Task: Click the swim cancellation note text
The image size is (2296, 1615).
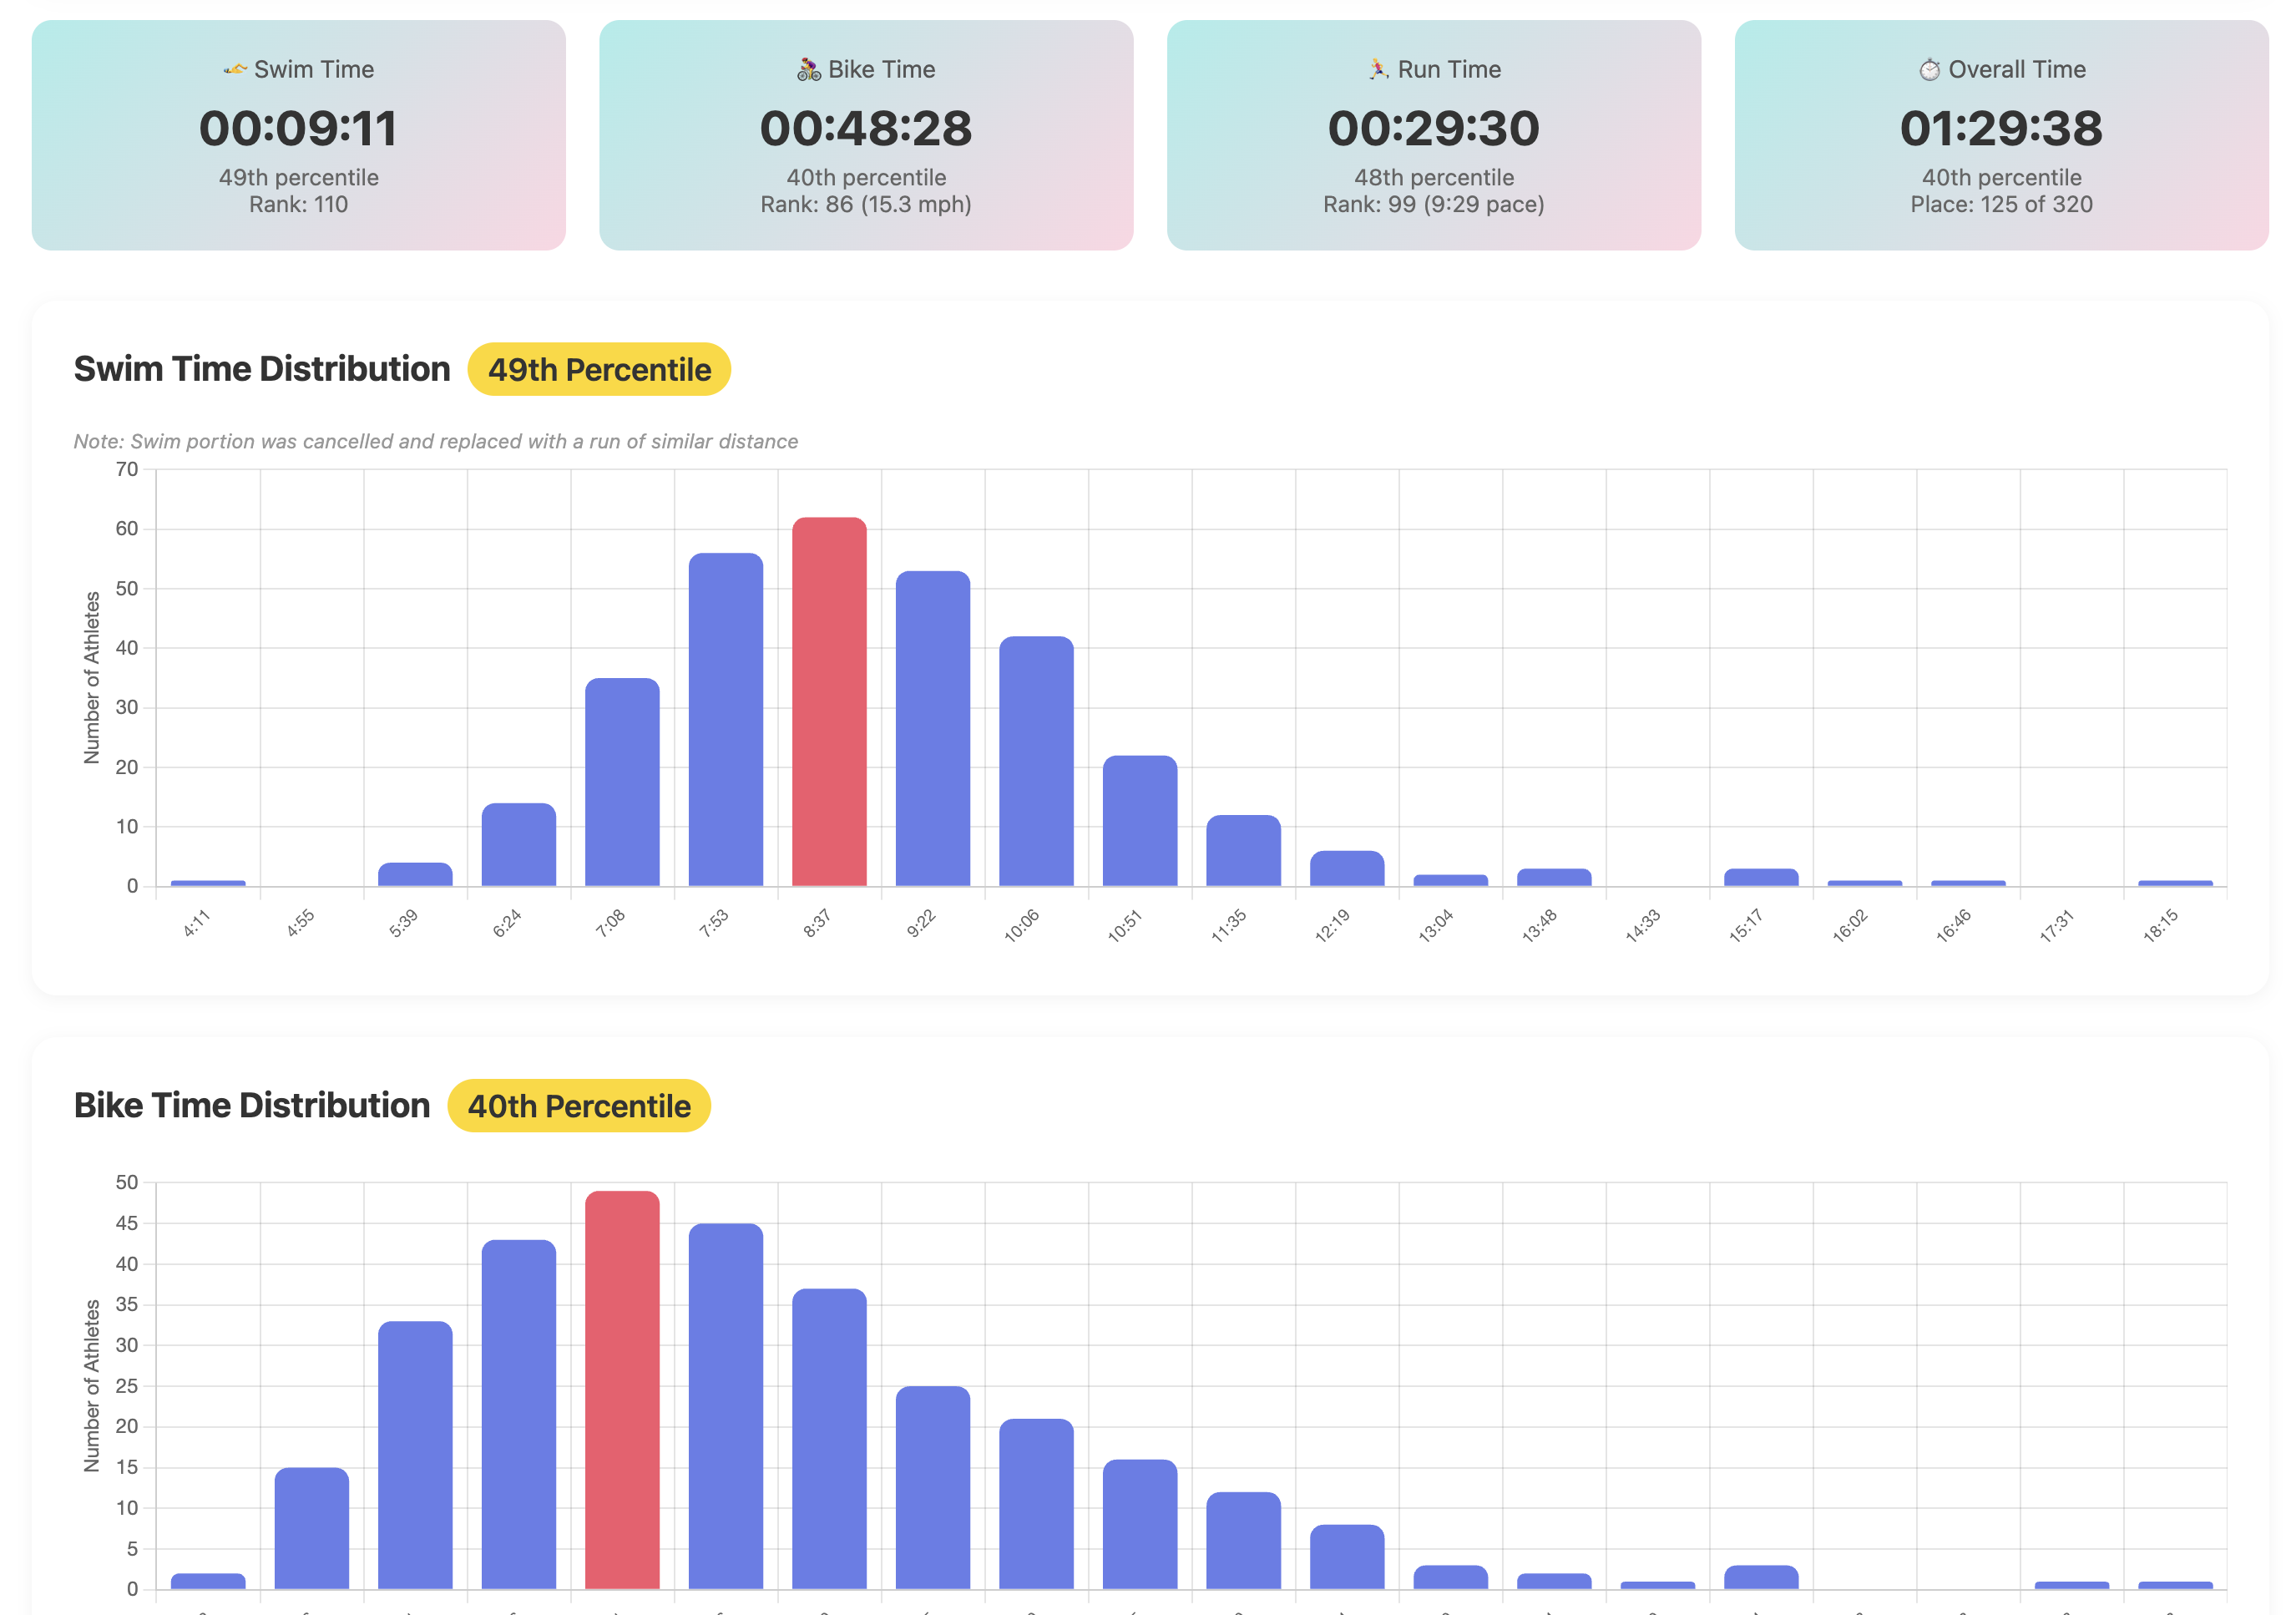Action: (x=435, y=441)
